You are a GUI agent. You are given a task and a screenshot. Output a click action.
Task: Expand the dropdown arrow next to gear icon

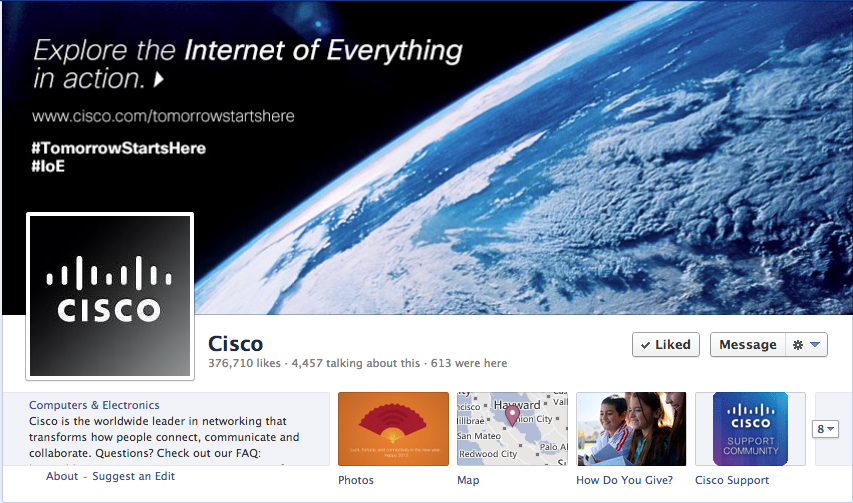[815, 345]
